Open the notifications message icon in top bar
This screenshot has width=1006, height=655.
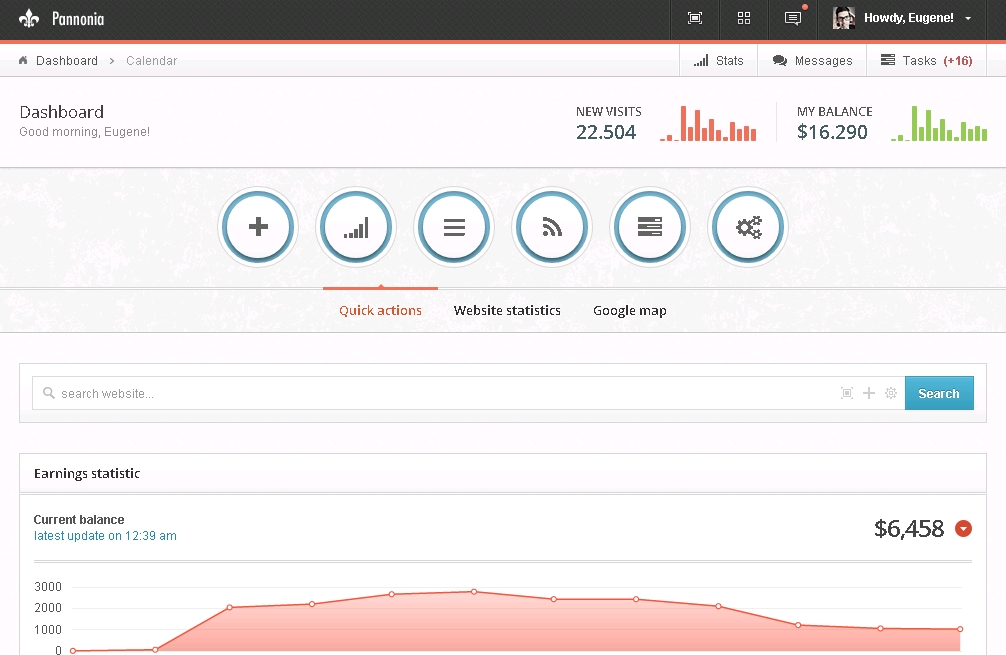click(x=793, y=18)
